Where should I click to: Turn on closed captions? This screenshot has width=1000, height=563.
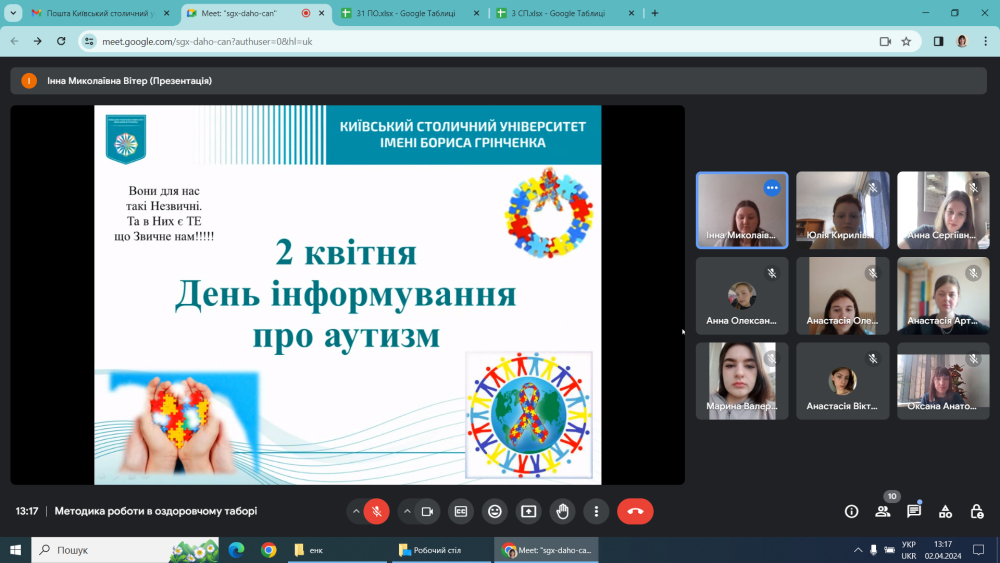[461, 511]
